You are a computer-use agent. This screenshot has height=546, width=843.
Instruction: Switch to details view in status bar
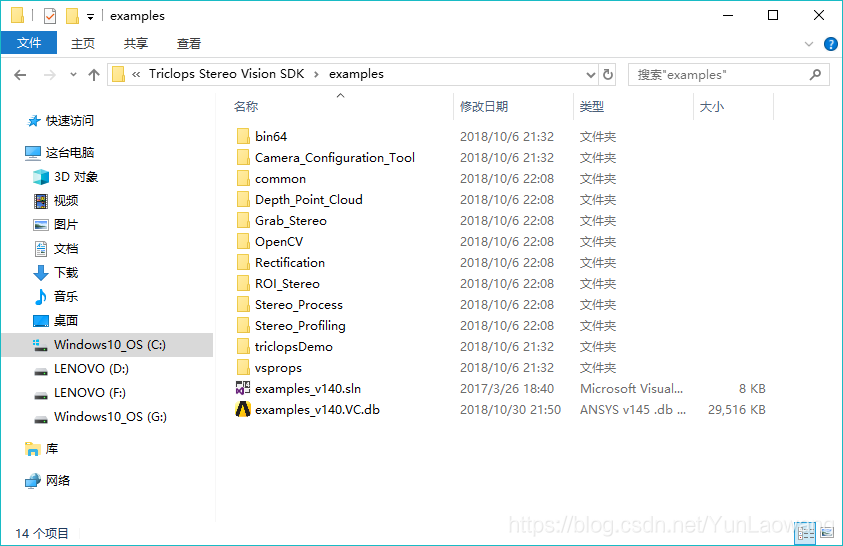pos(805,533)
